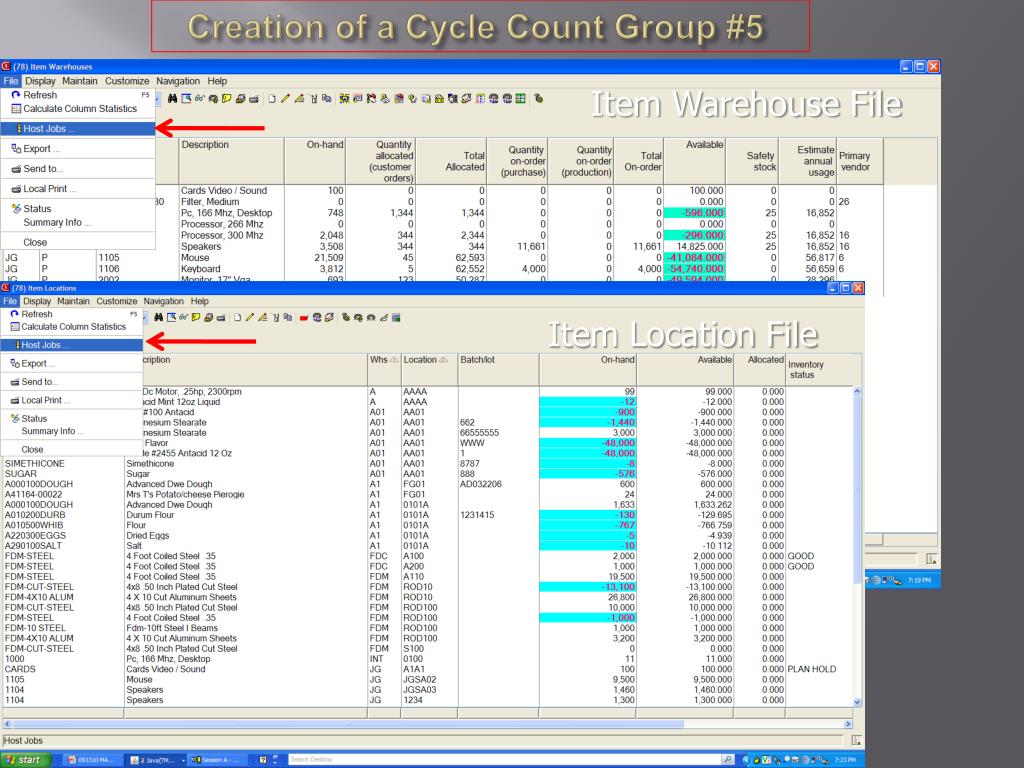The width and height of the screenshot is (1024, 768).
Task: Click binoculars find icon in Item Warehouses toolbar
Action: tap(172, 99)
